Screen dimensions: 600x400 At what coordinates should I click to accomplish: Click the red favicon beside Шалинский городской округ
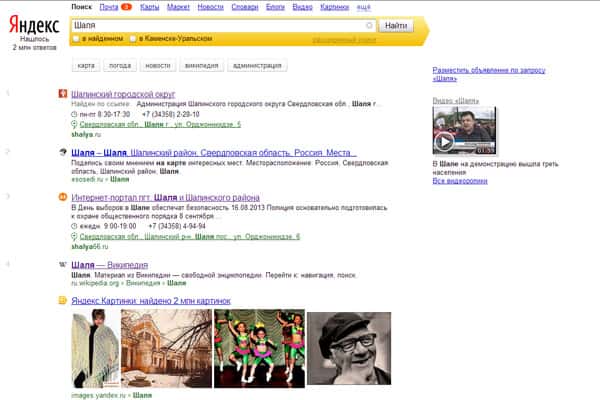pos(63,94)
